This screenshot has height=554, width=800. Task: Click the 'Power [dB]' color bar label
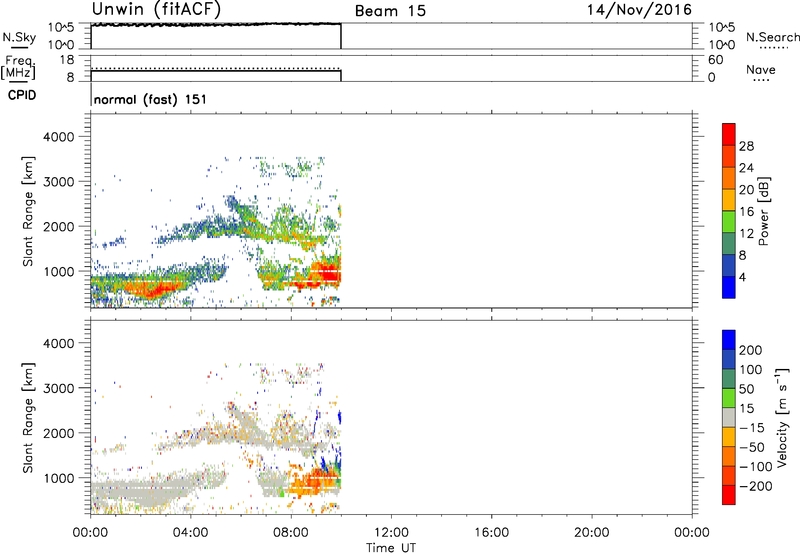pyautogui.click(x=763, y=211)
